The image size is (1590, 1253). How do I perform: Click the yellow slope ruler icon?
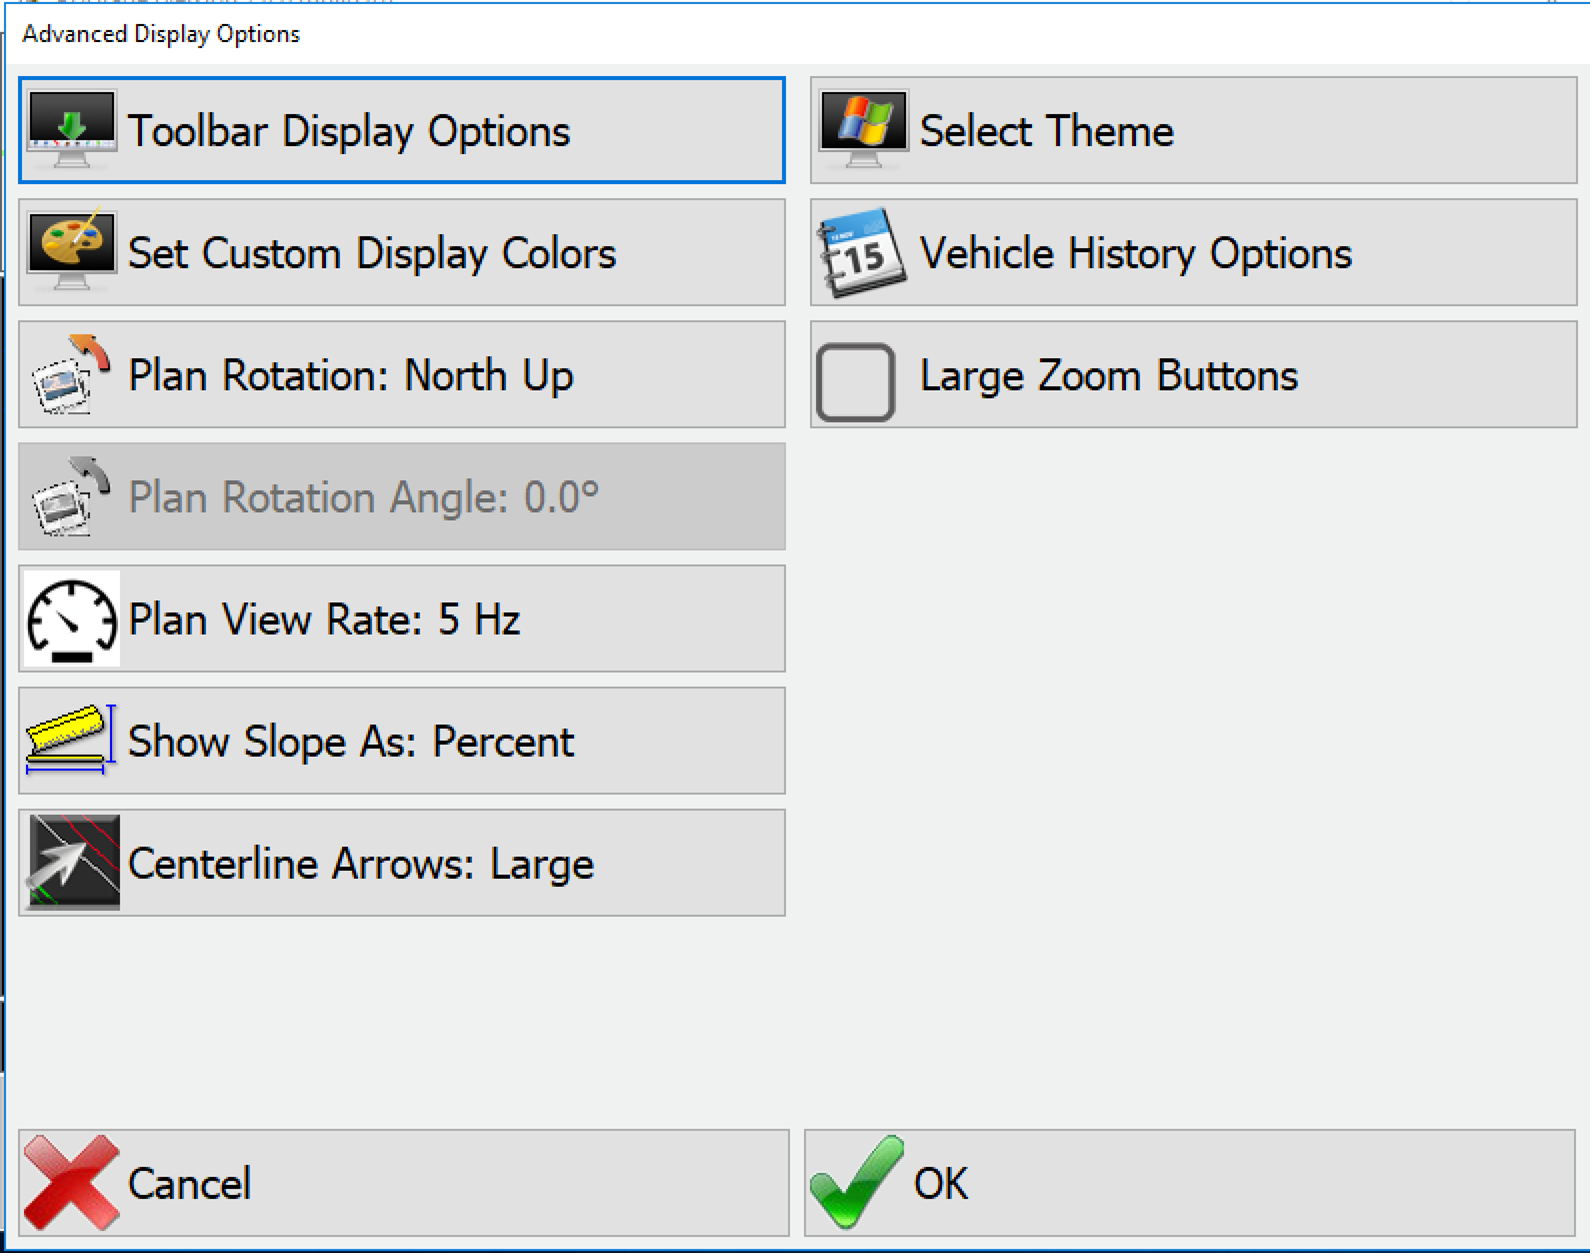[x=68, y=740]
